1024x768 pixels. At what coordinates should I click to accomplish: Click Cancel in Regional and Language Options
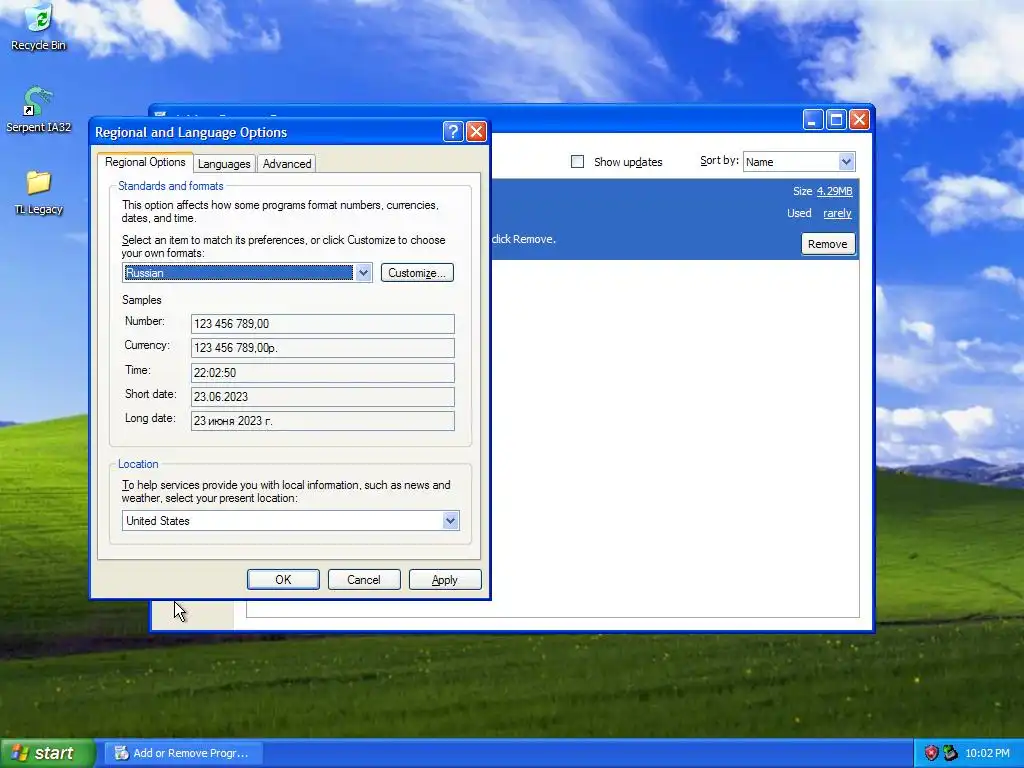[x=364, y=579]
